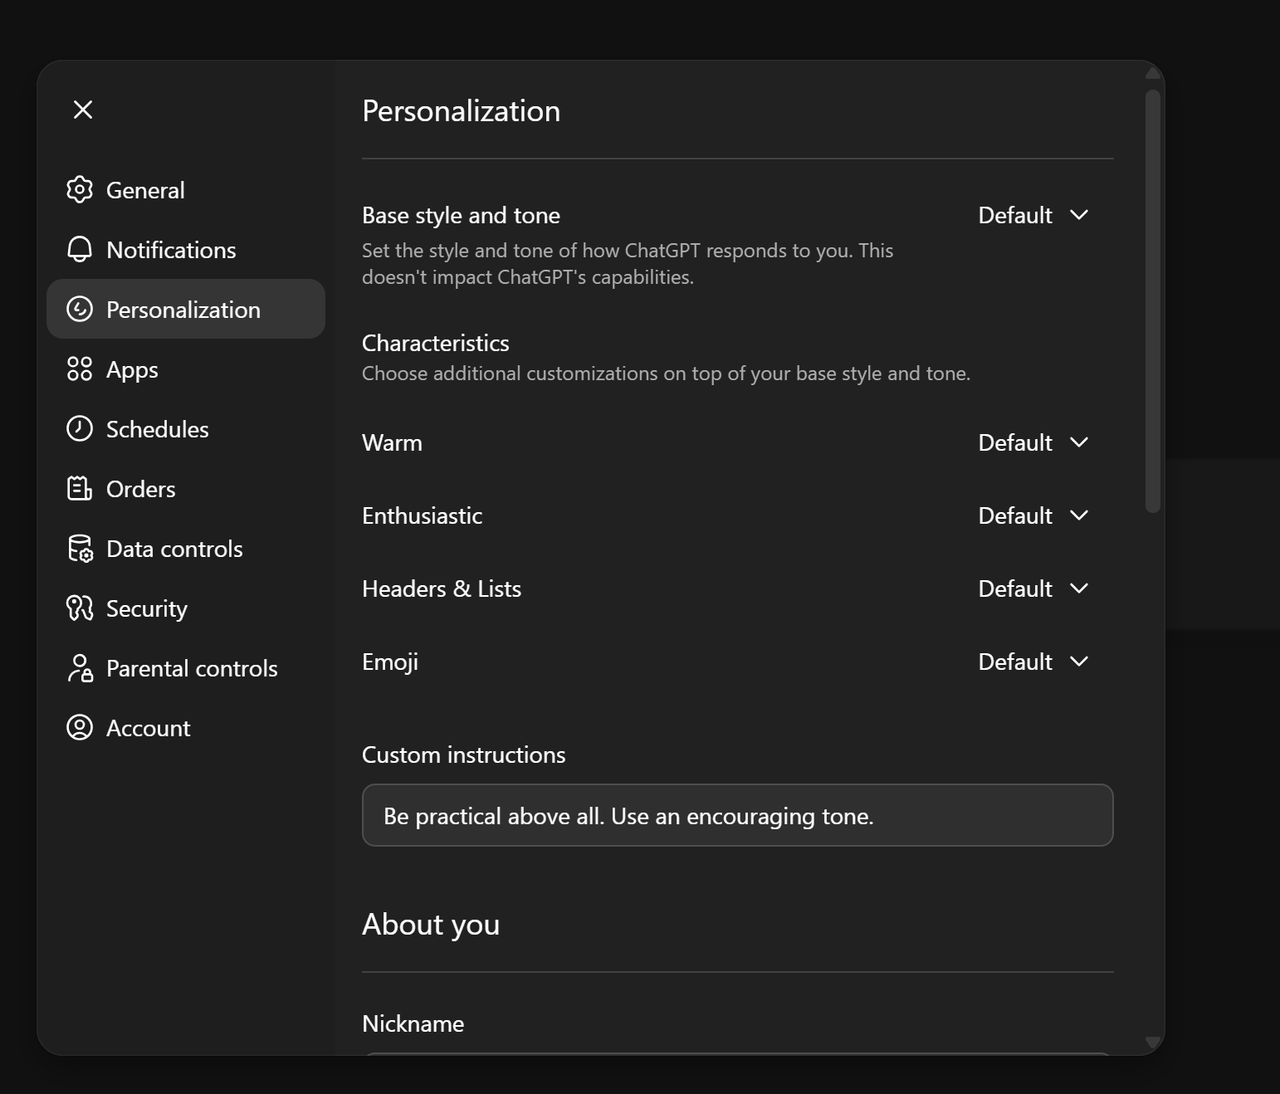Close the settings dialog
This screenshot has height=1094, width=1280.
(83, 110)
